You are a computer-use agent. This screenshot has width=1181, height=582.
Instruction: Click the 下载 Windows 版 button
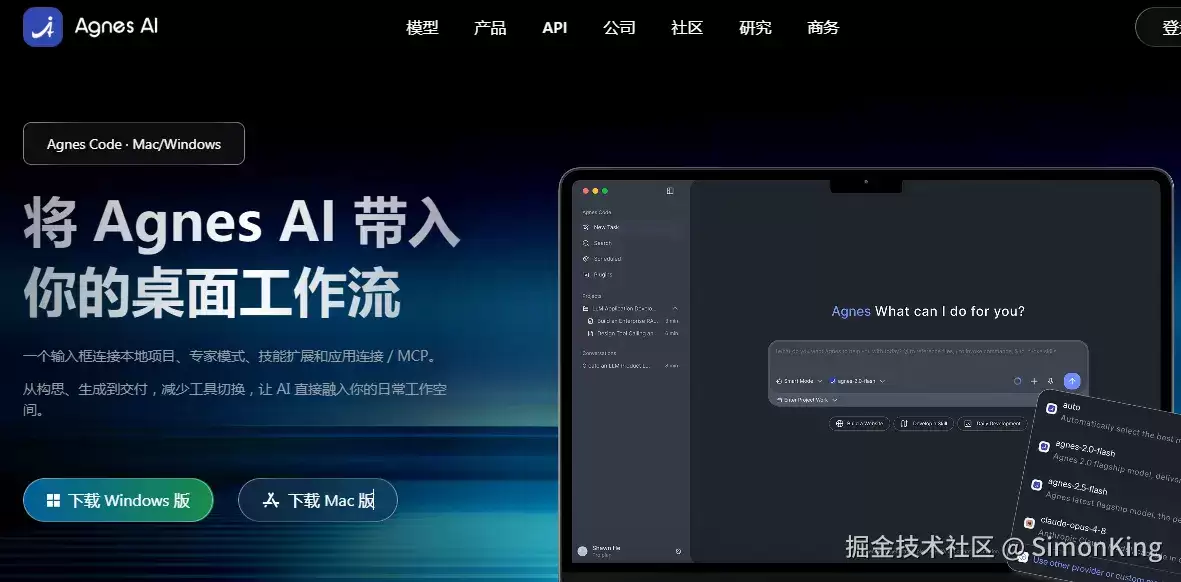(x=118, y=500)
